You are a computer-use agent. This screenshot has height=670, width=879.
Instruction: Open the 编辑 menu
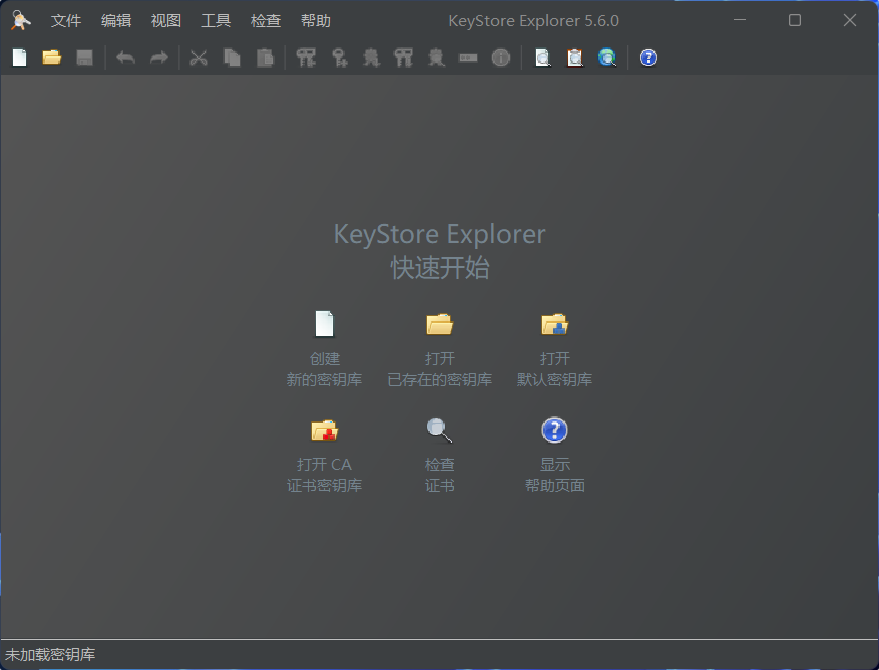(x=116, y=21)
